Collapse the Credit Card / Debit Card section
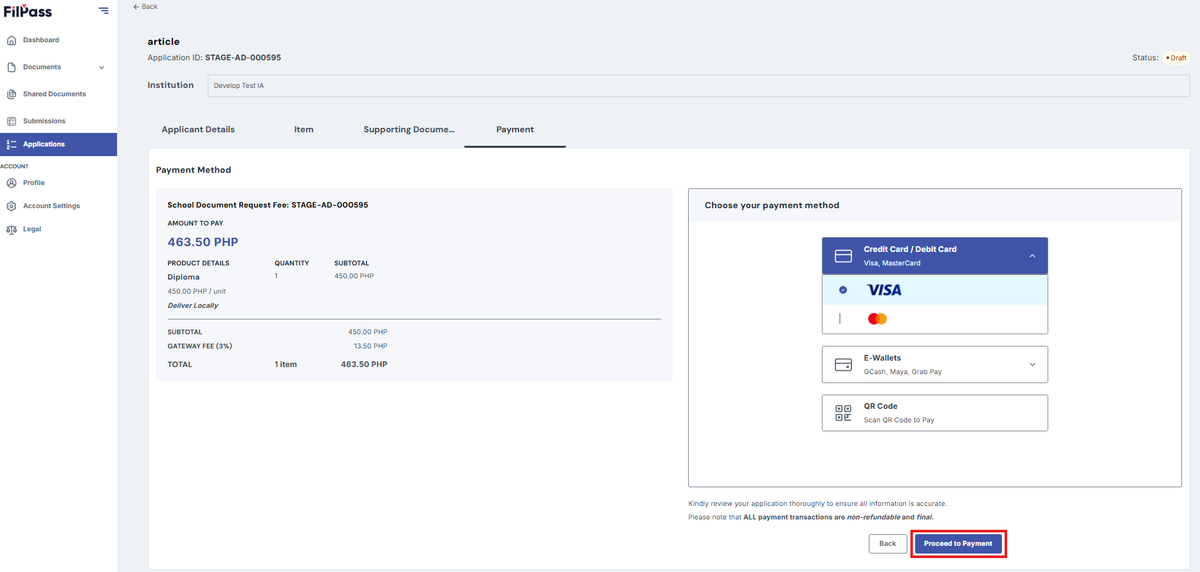1200x572 pixels. coord(1033,256)
